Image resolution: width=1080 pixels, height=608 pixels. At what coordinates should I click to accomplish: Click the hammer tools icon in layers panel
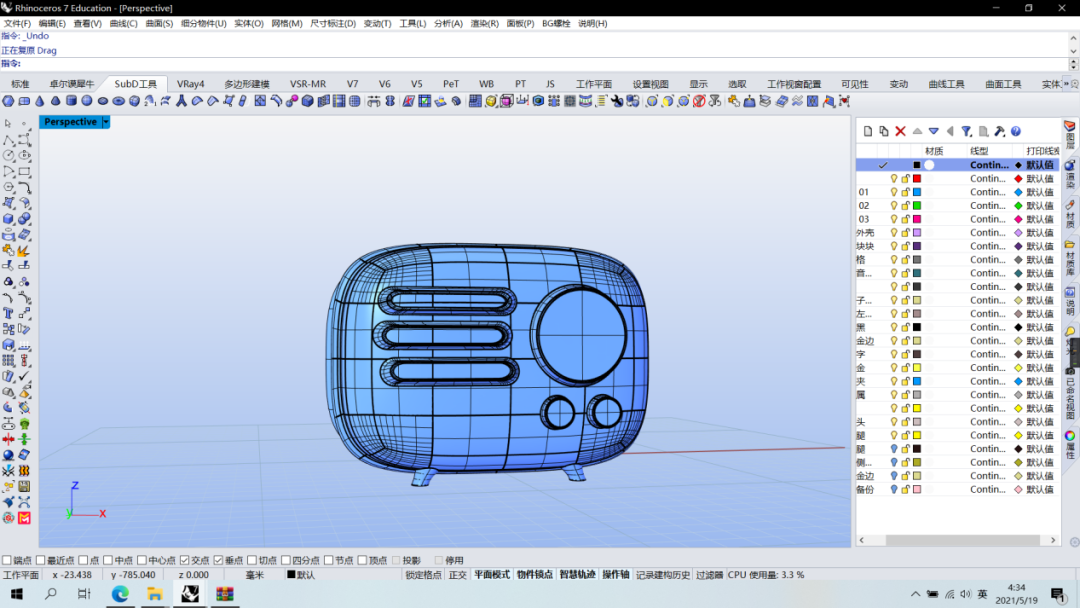point(999,131)
